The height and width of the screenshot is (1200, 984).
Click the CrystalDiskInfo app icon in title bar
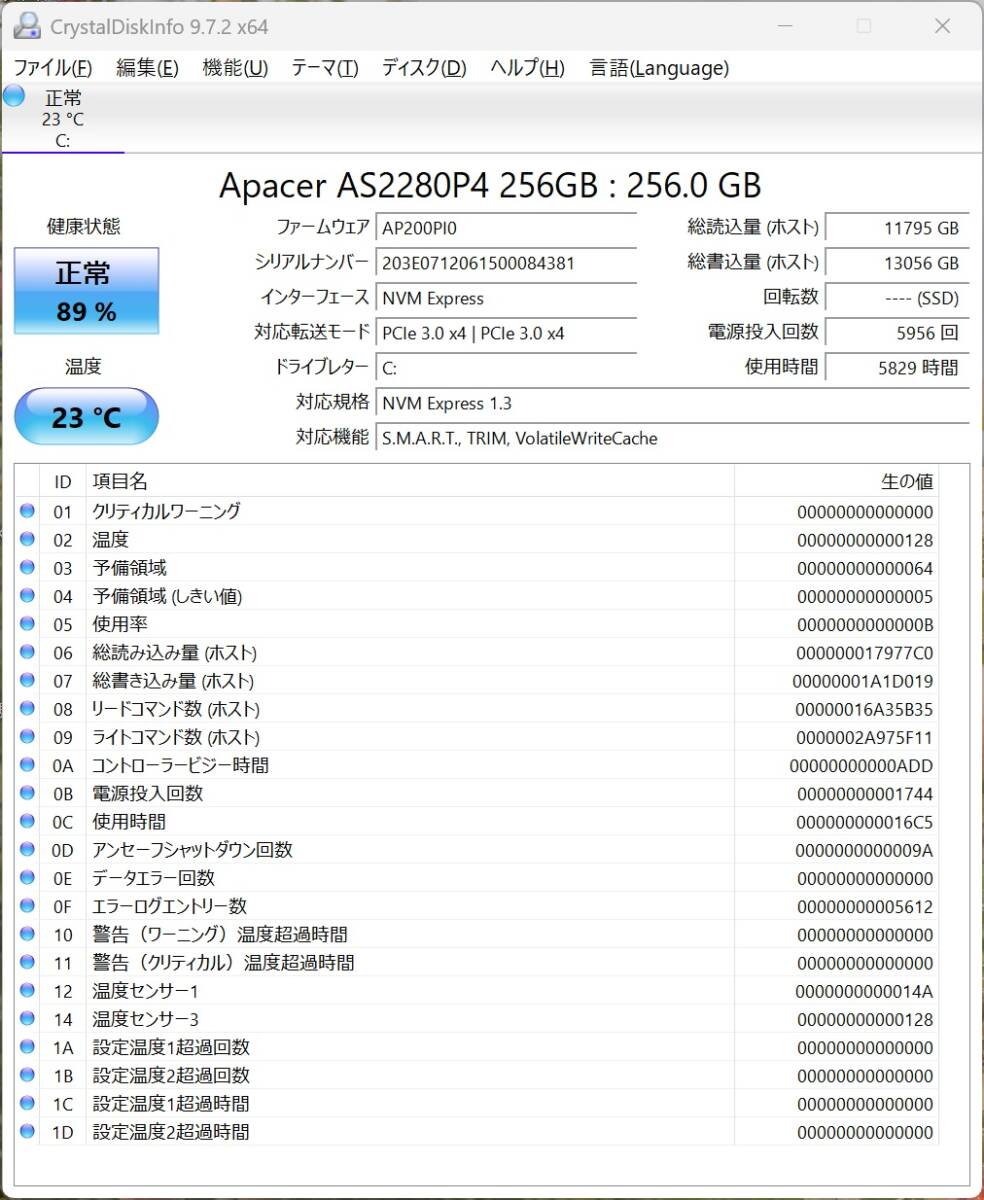pyautogui.click(x=27, y=26)
